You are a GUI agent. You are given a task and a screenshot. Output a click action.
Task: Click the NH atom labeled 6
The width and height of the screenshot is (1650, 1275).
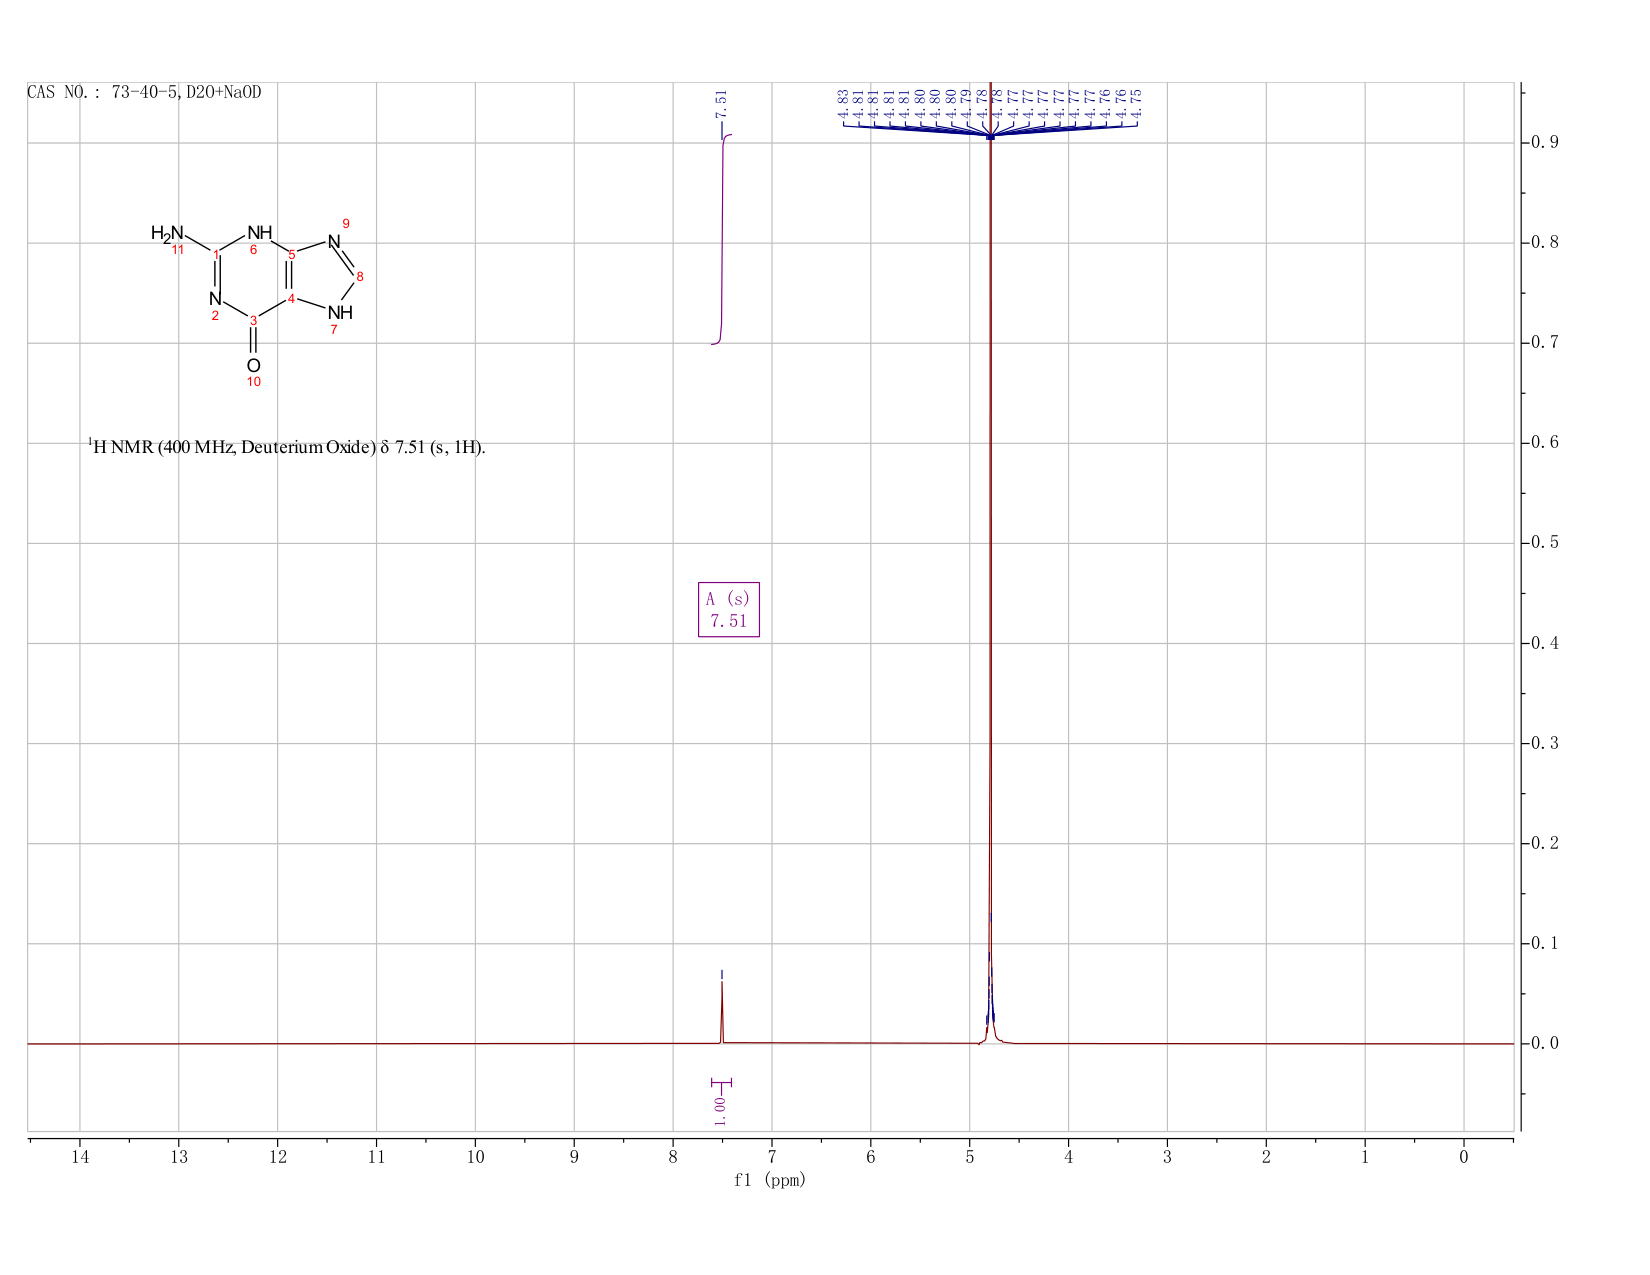point(259,233)
